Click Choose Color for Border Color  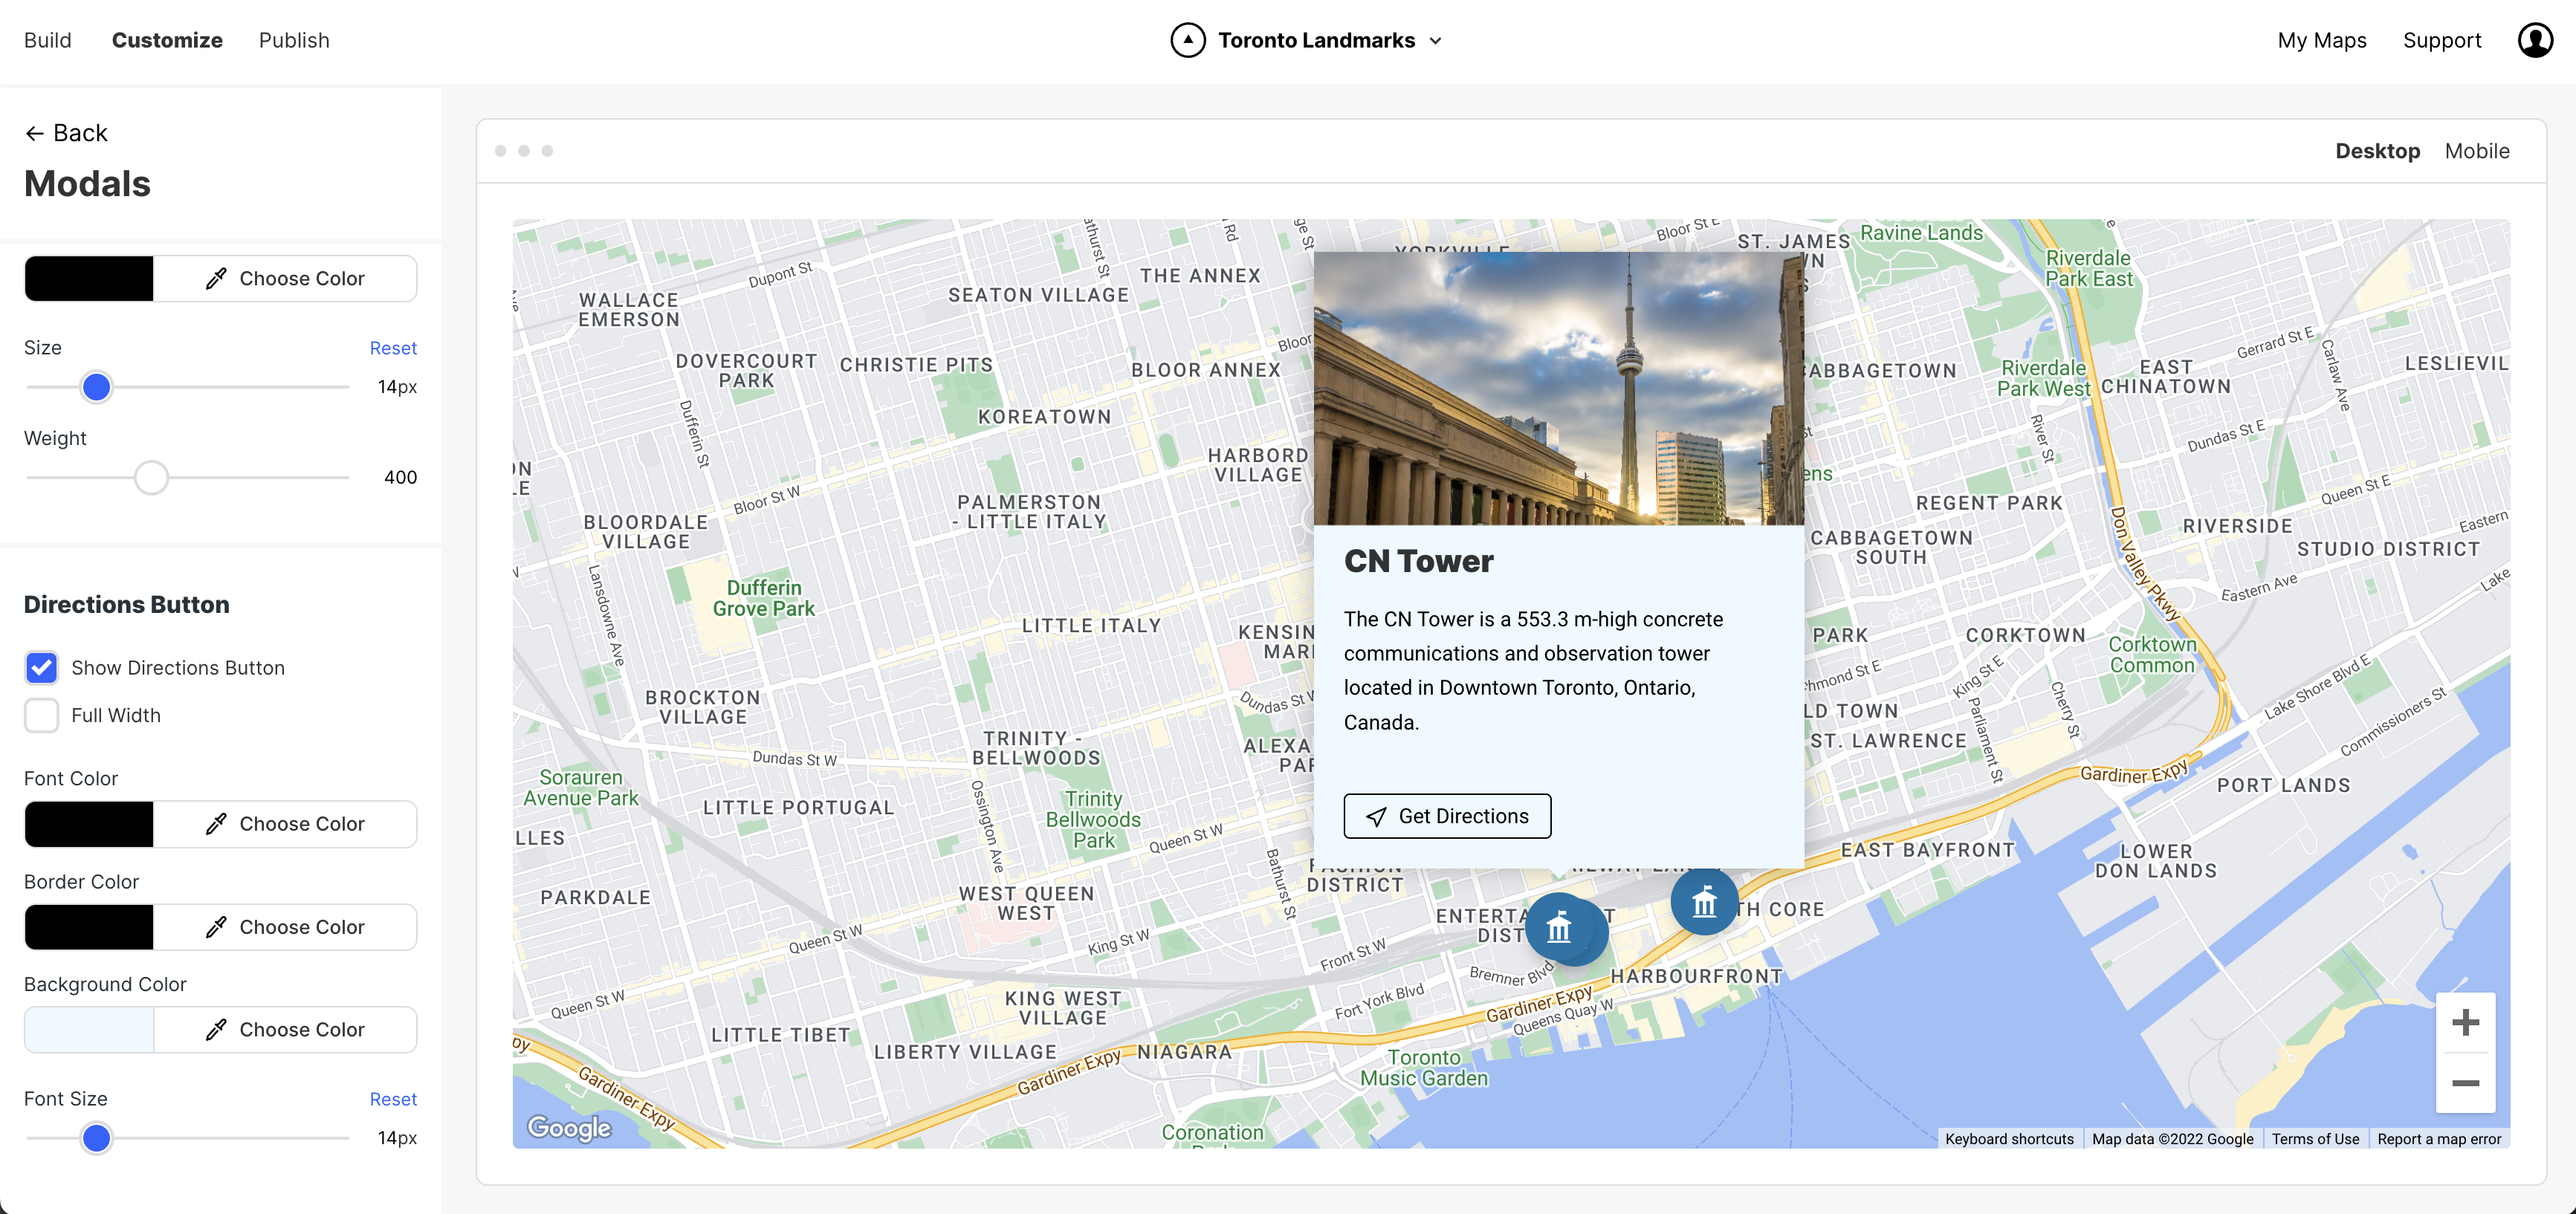[x=285, y=927]
